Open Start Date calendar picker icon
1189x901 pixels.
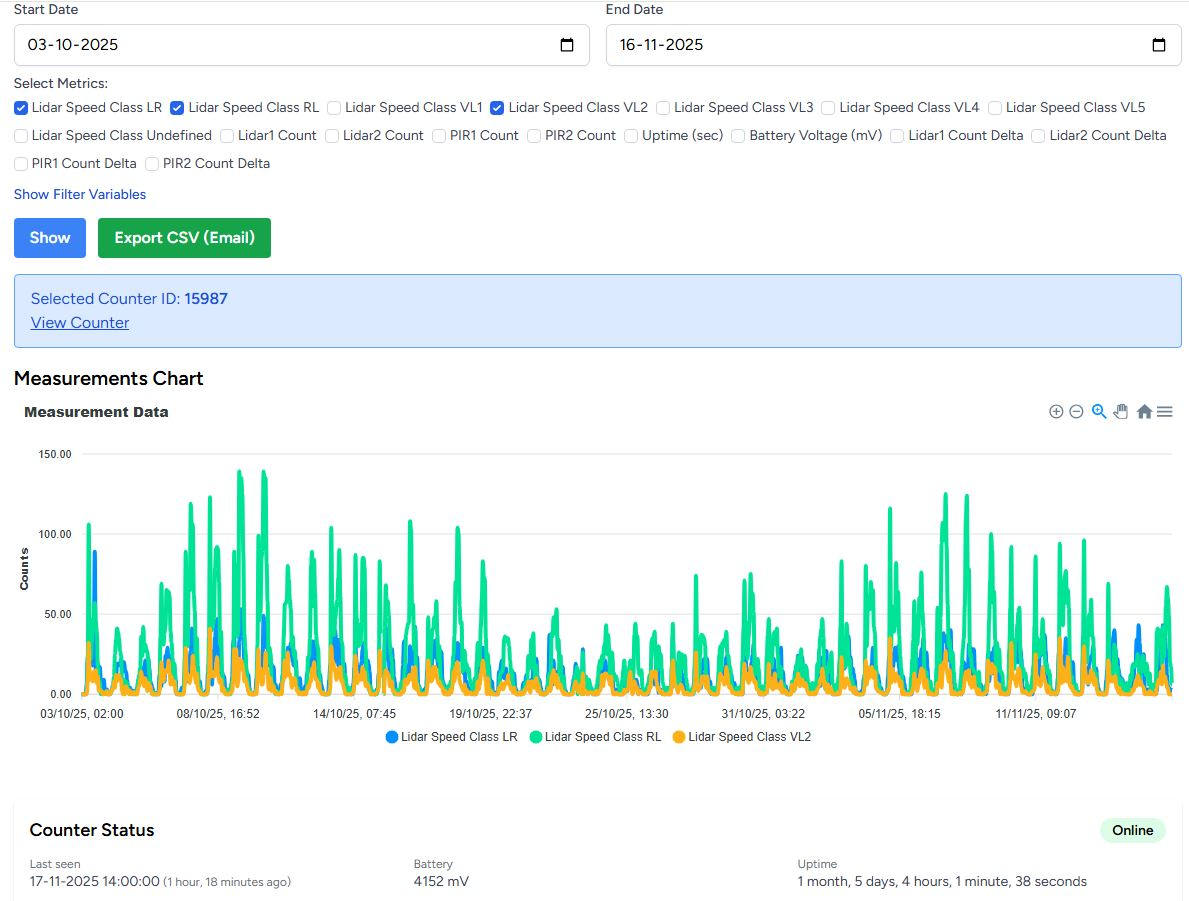(567, 45)
